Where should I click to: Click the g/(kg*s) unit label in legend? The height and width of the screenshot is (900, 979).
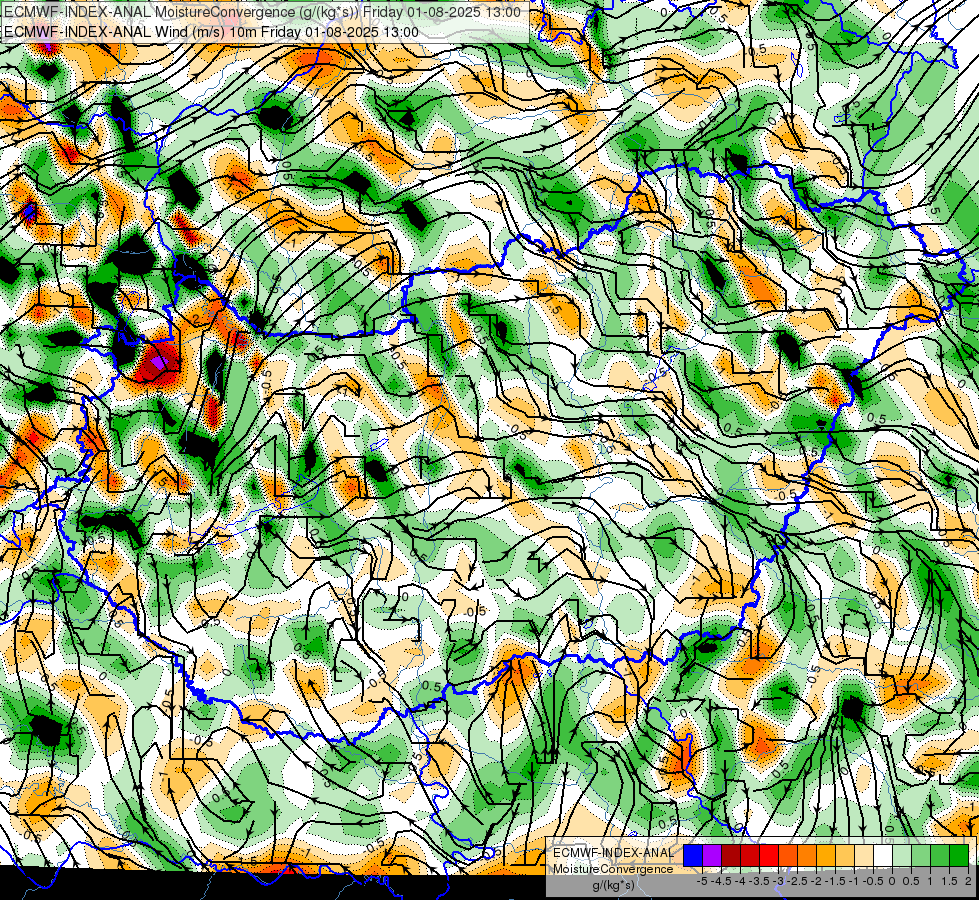613,886
